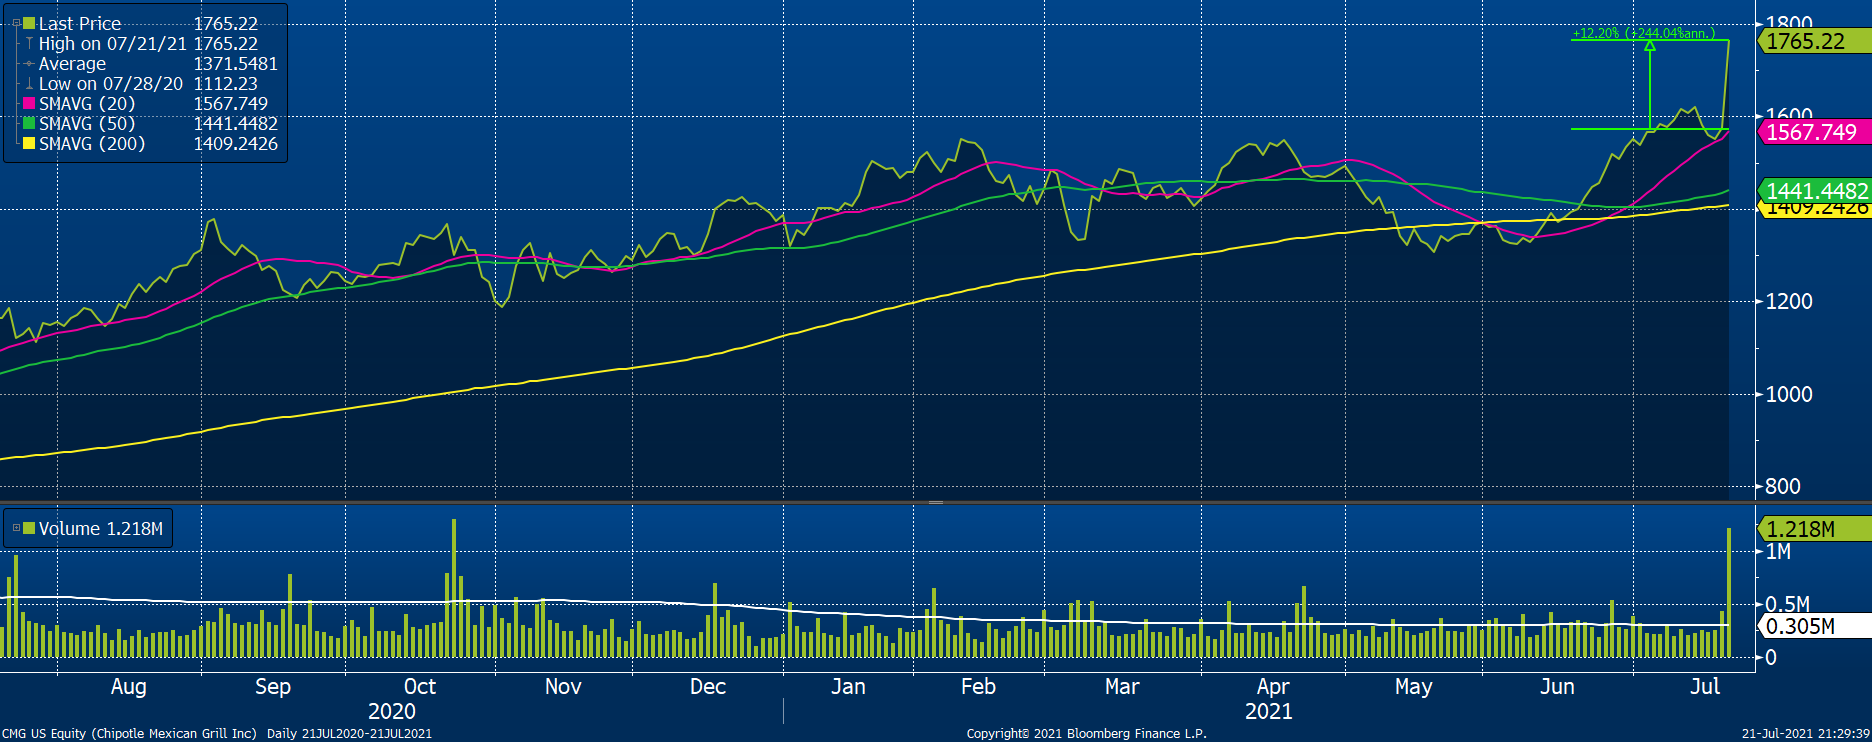This screenshot has height=742, width=1872.
Task: Select the 'Low on 07/28/20' legend label
Action: (111, 83)
